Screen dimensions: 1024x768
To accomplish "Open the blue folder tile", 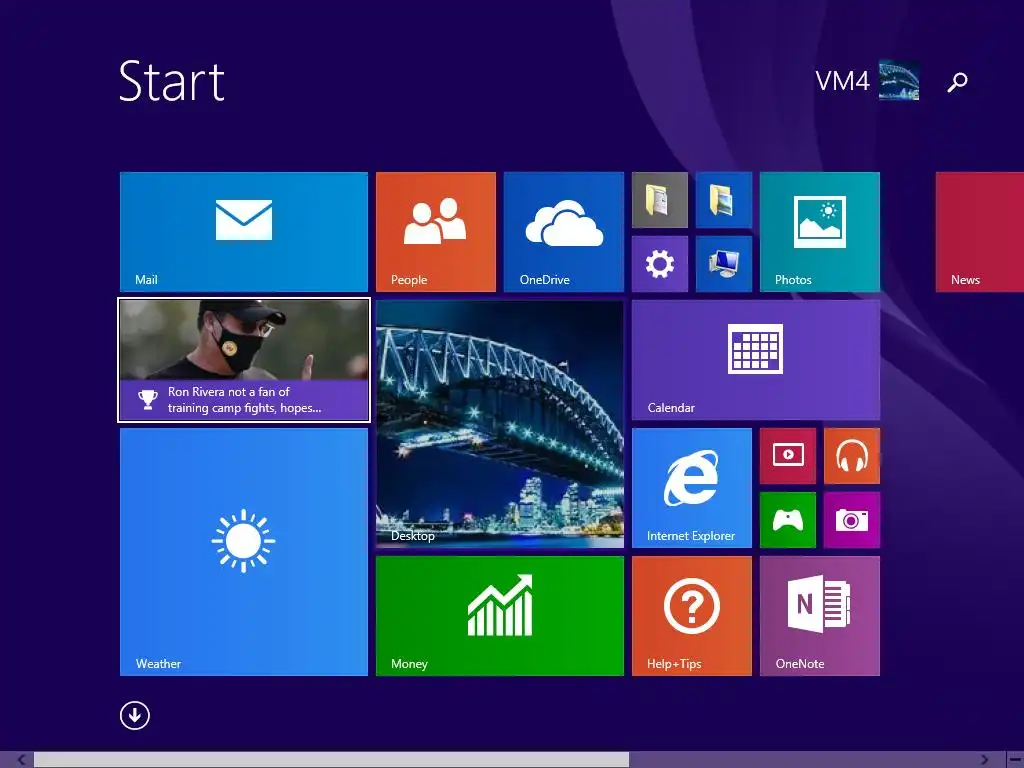I will click(724, 200).
